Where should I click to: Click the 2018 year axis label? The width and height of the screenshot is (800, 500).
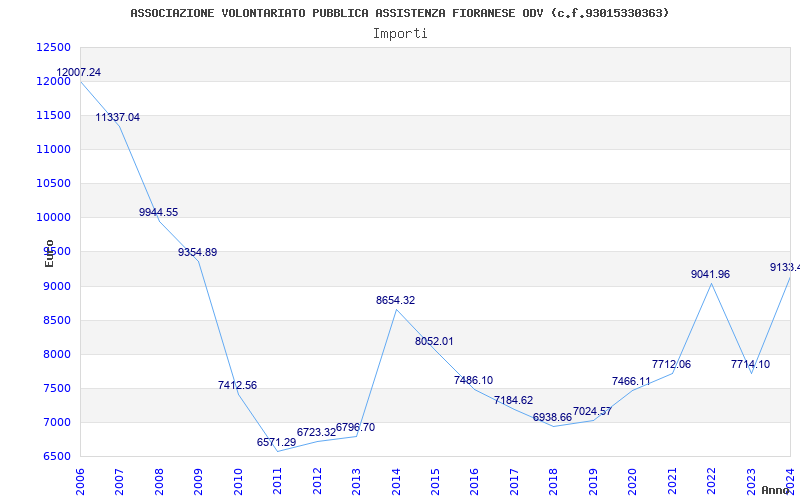554,482
